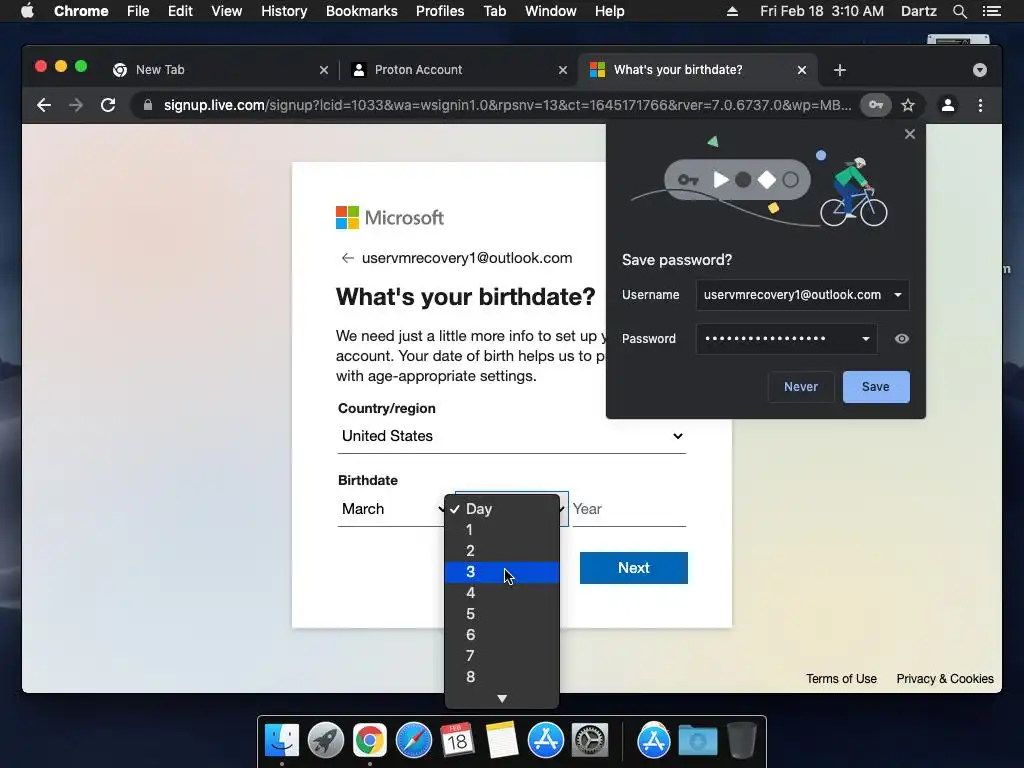Open Control Center list icon in menu bar

[x=992, y=11]
